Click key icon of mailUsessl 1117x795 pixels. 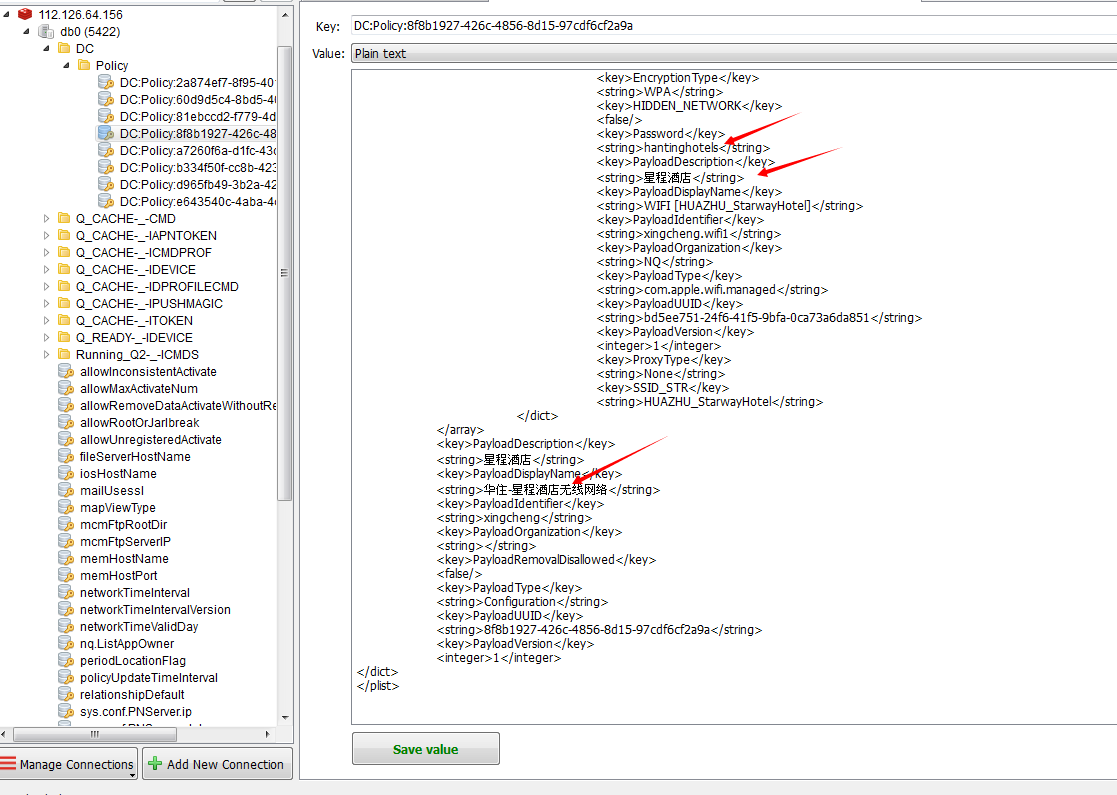(x=66, y=490)
